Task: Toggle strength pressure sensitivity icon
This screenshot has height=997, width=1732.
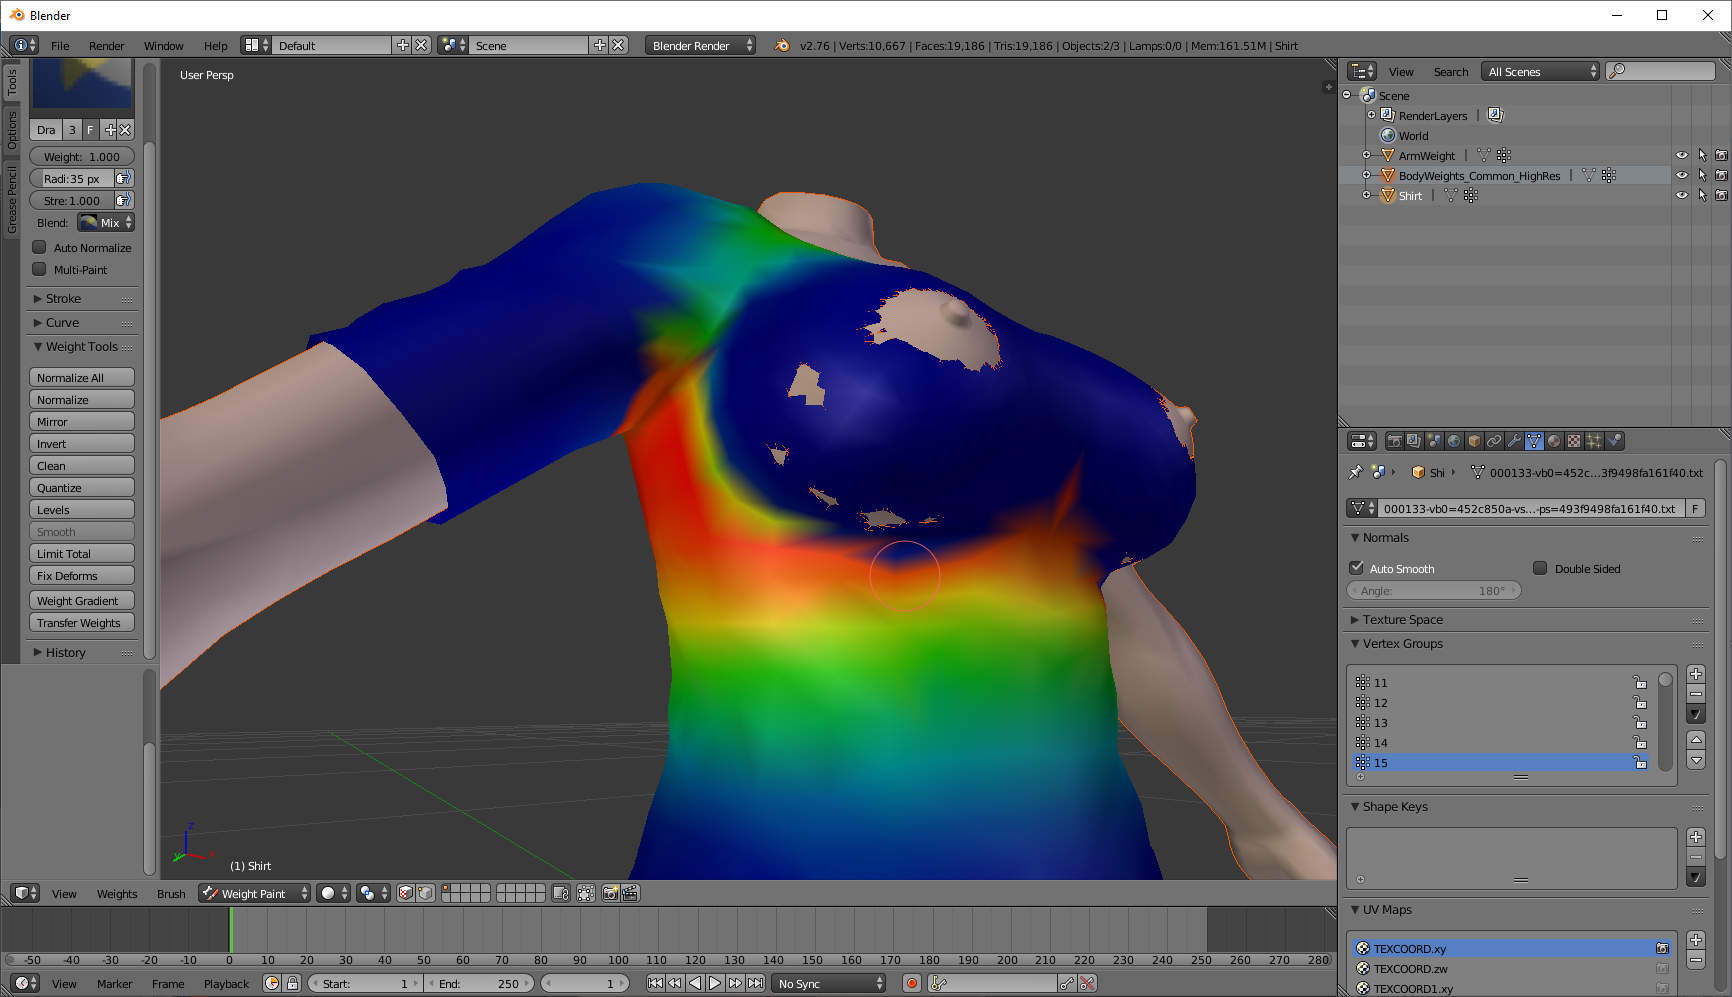Action: [x=123, y=200]
